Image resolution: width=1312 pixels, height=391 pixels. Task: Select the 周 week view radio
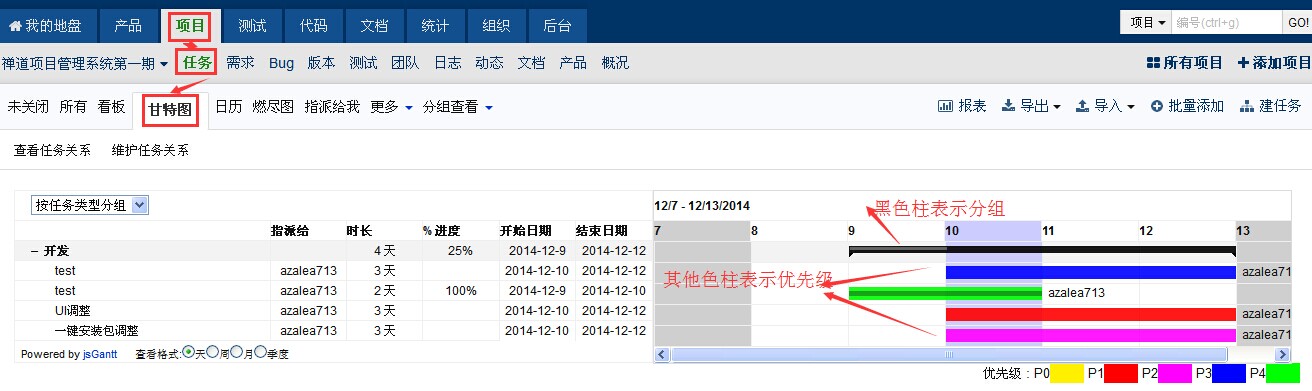[211, 352]
